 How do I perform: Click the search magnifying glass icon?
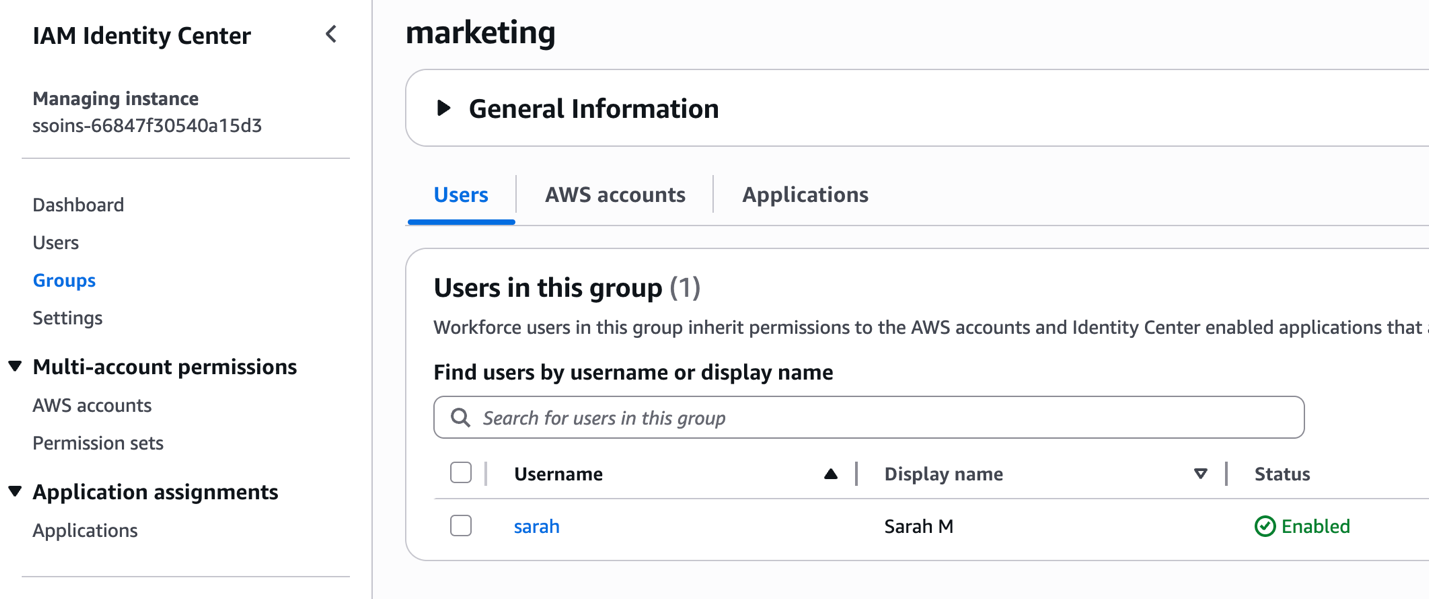click(459, 417)
